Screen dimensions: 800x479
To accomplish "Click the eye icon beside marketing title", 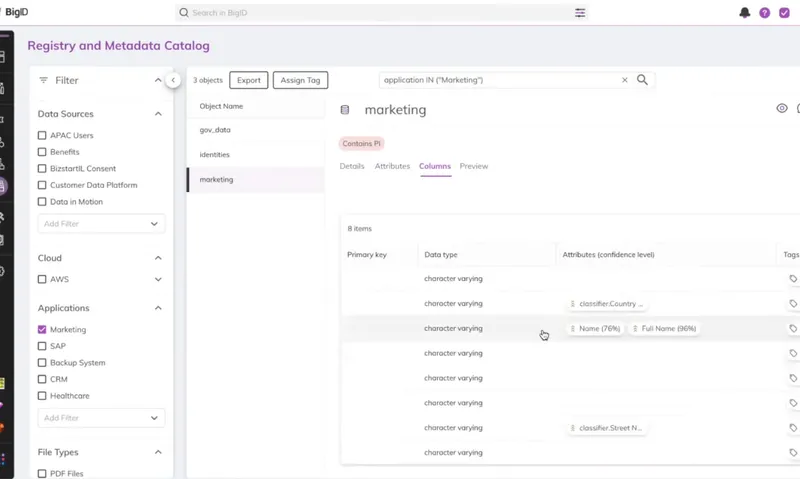I will [782, 109].
